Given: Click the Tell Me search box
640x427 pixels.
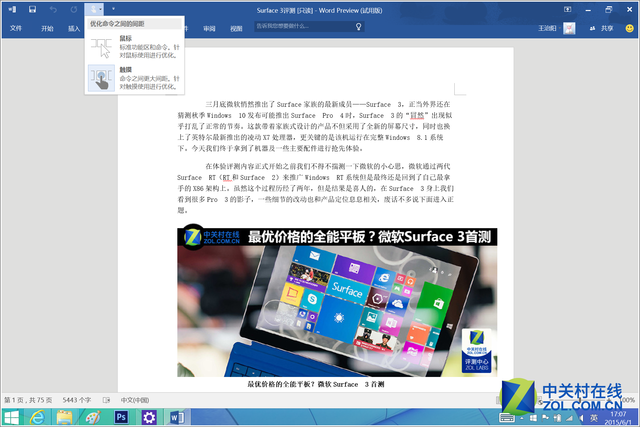Looking at the screenshot, I should tap(309, 27).
